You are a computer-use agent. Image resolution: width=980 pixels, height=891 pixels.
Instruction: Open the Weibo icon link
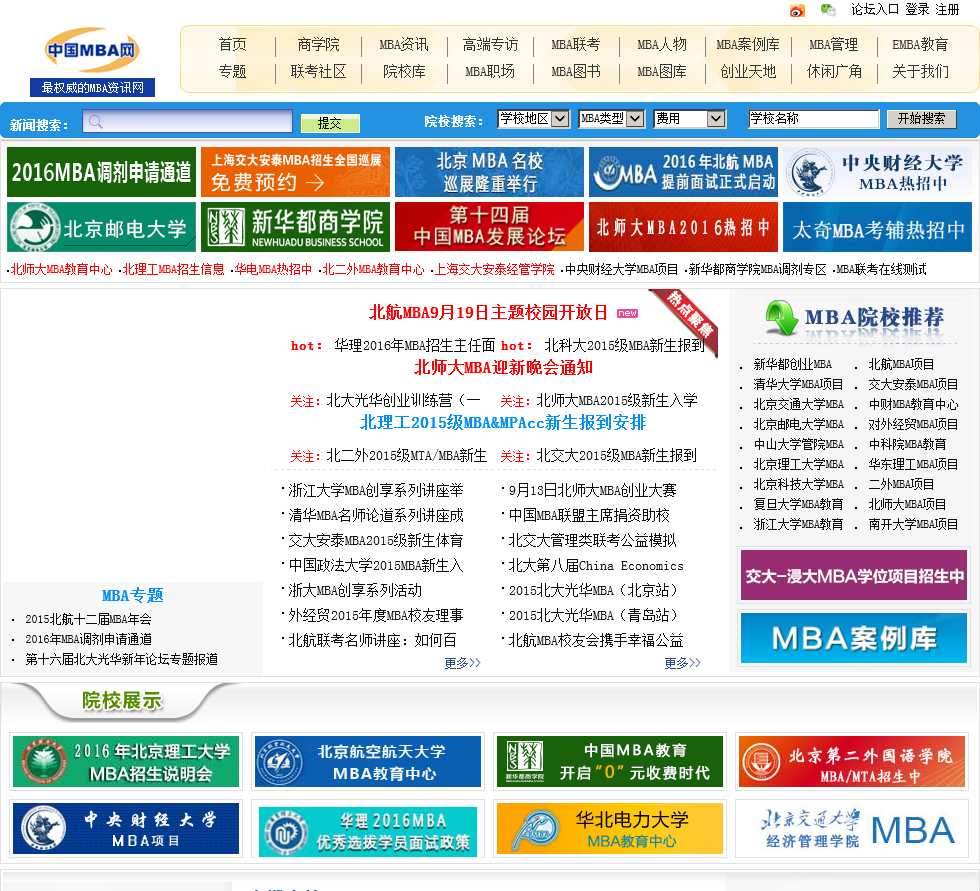pyautogui.click(x=797, y=10)
